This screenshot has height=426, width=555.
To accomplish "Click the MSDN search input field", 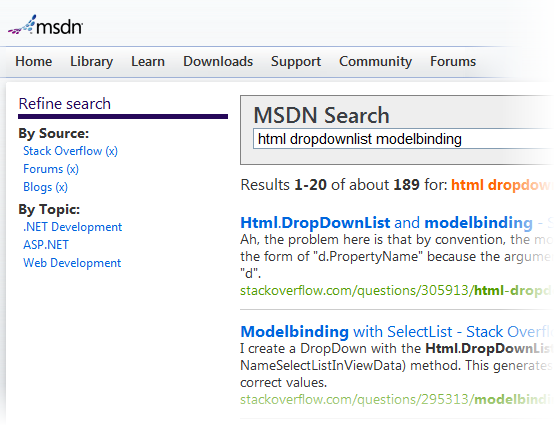I will click(404, 139).
